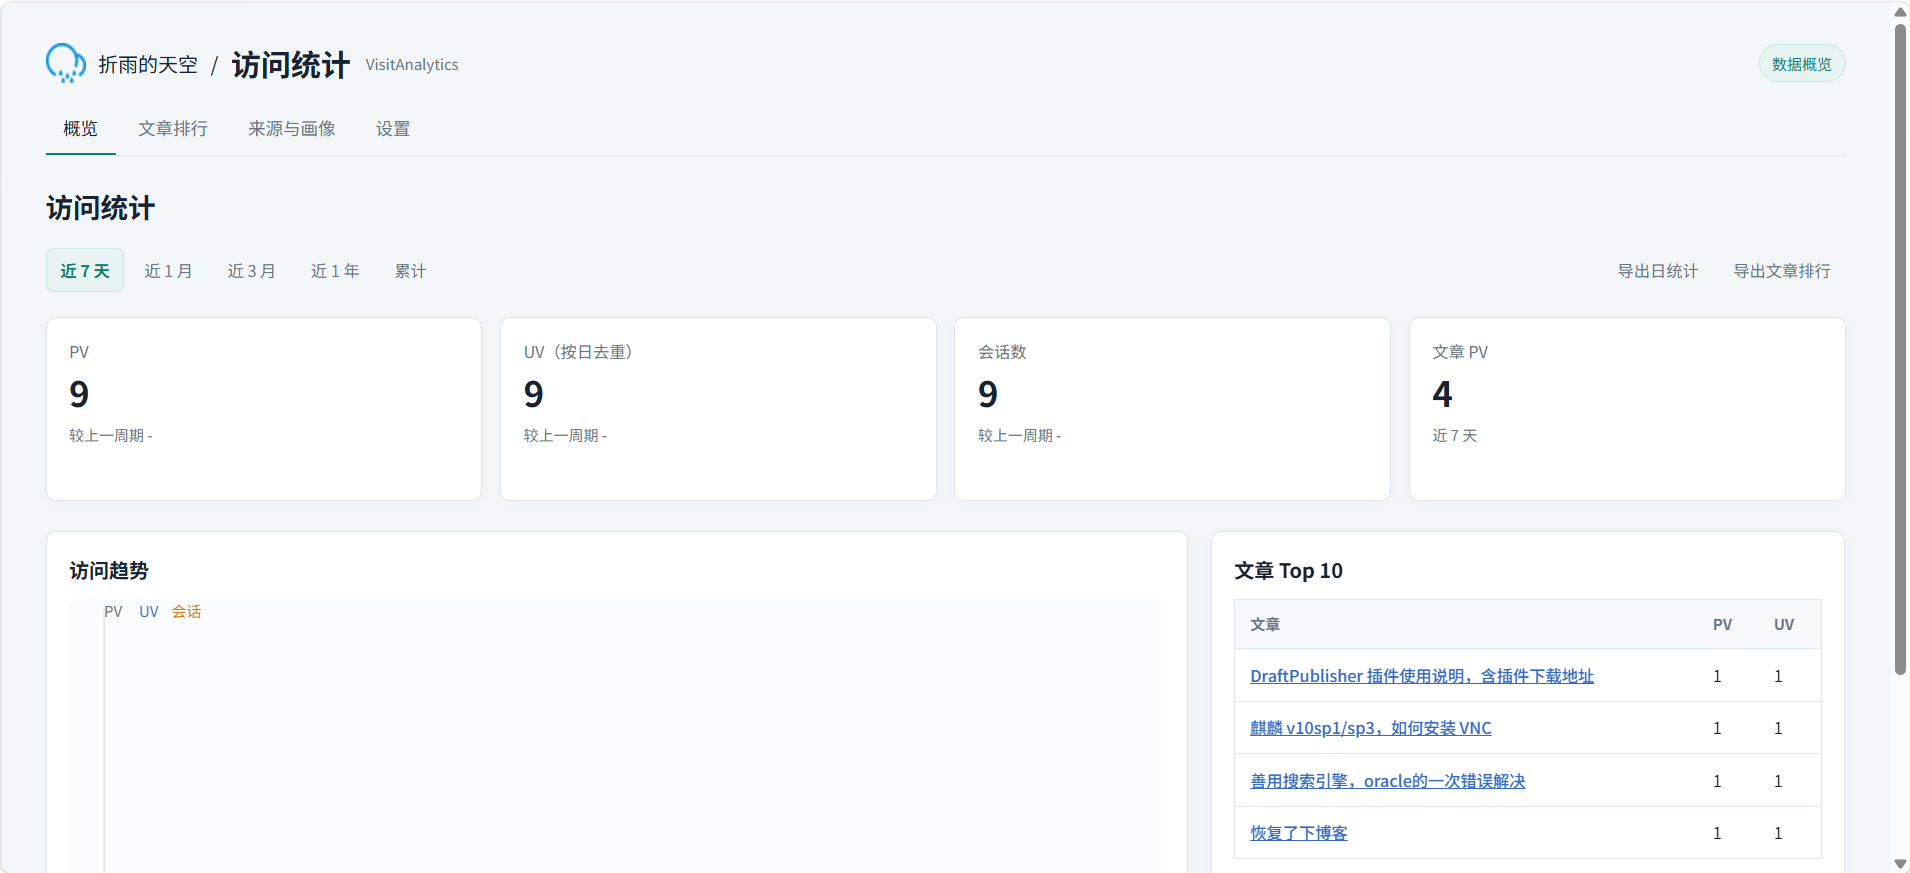Click the 数据概览 badge button
Image resolution: width=1910 pixels, height=873 pixels.
1802,64
